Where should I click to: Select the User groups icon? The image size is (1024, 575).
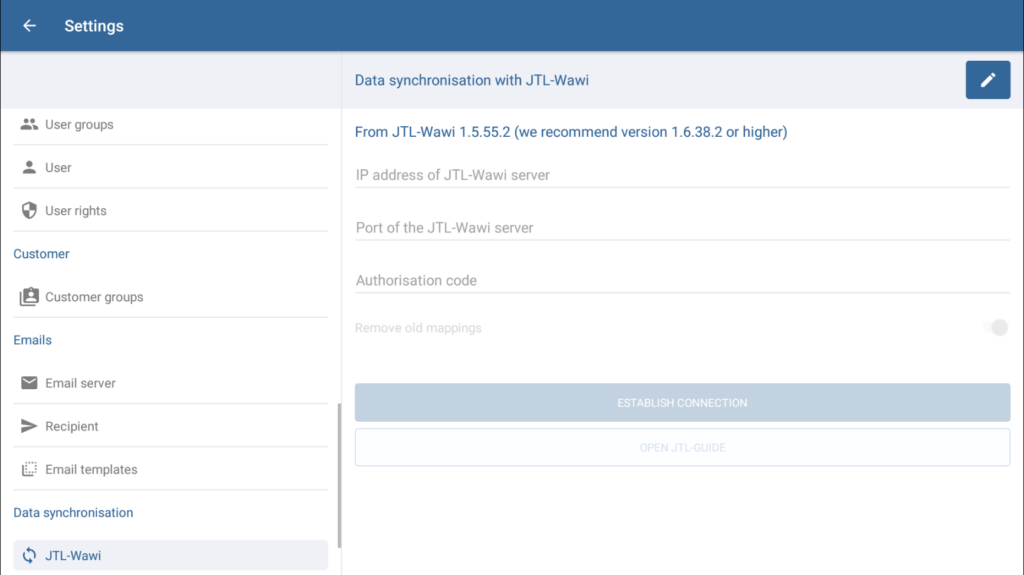[29, 125]
